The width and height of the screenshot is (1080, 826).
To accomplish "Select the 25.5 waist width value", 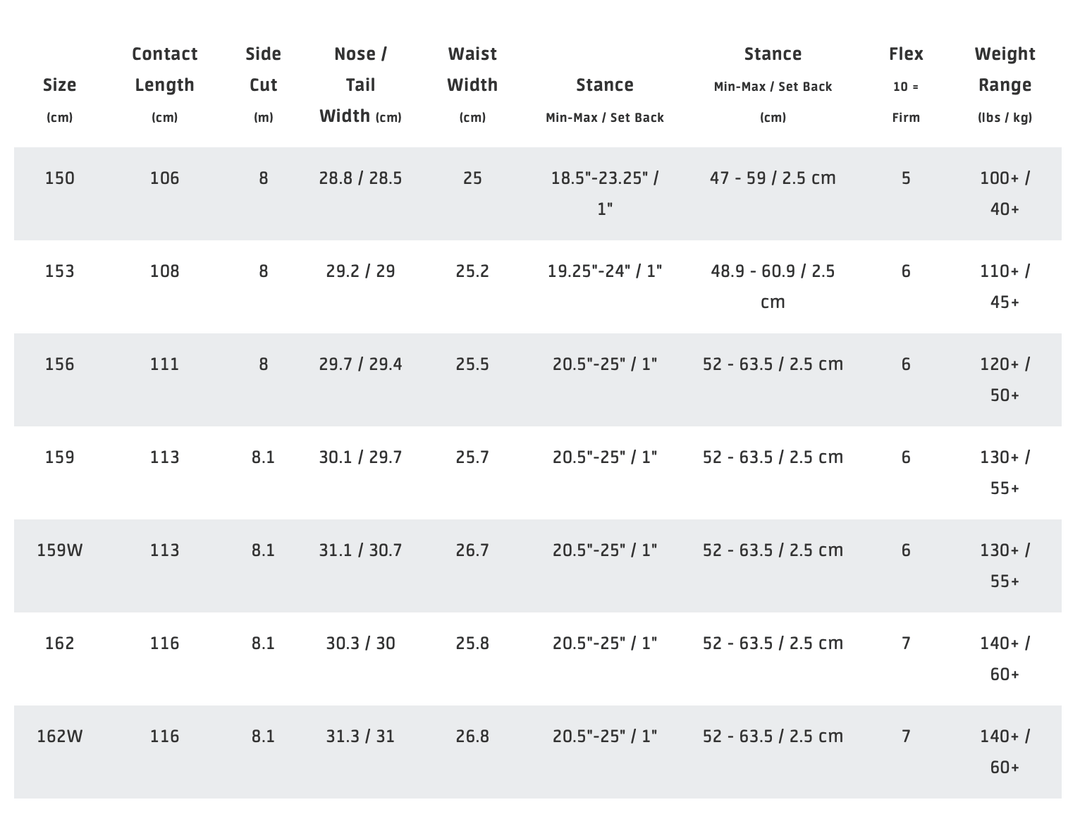I will [472, 364].
